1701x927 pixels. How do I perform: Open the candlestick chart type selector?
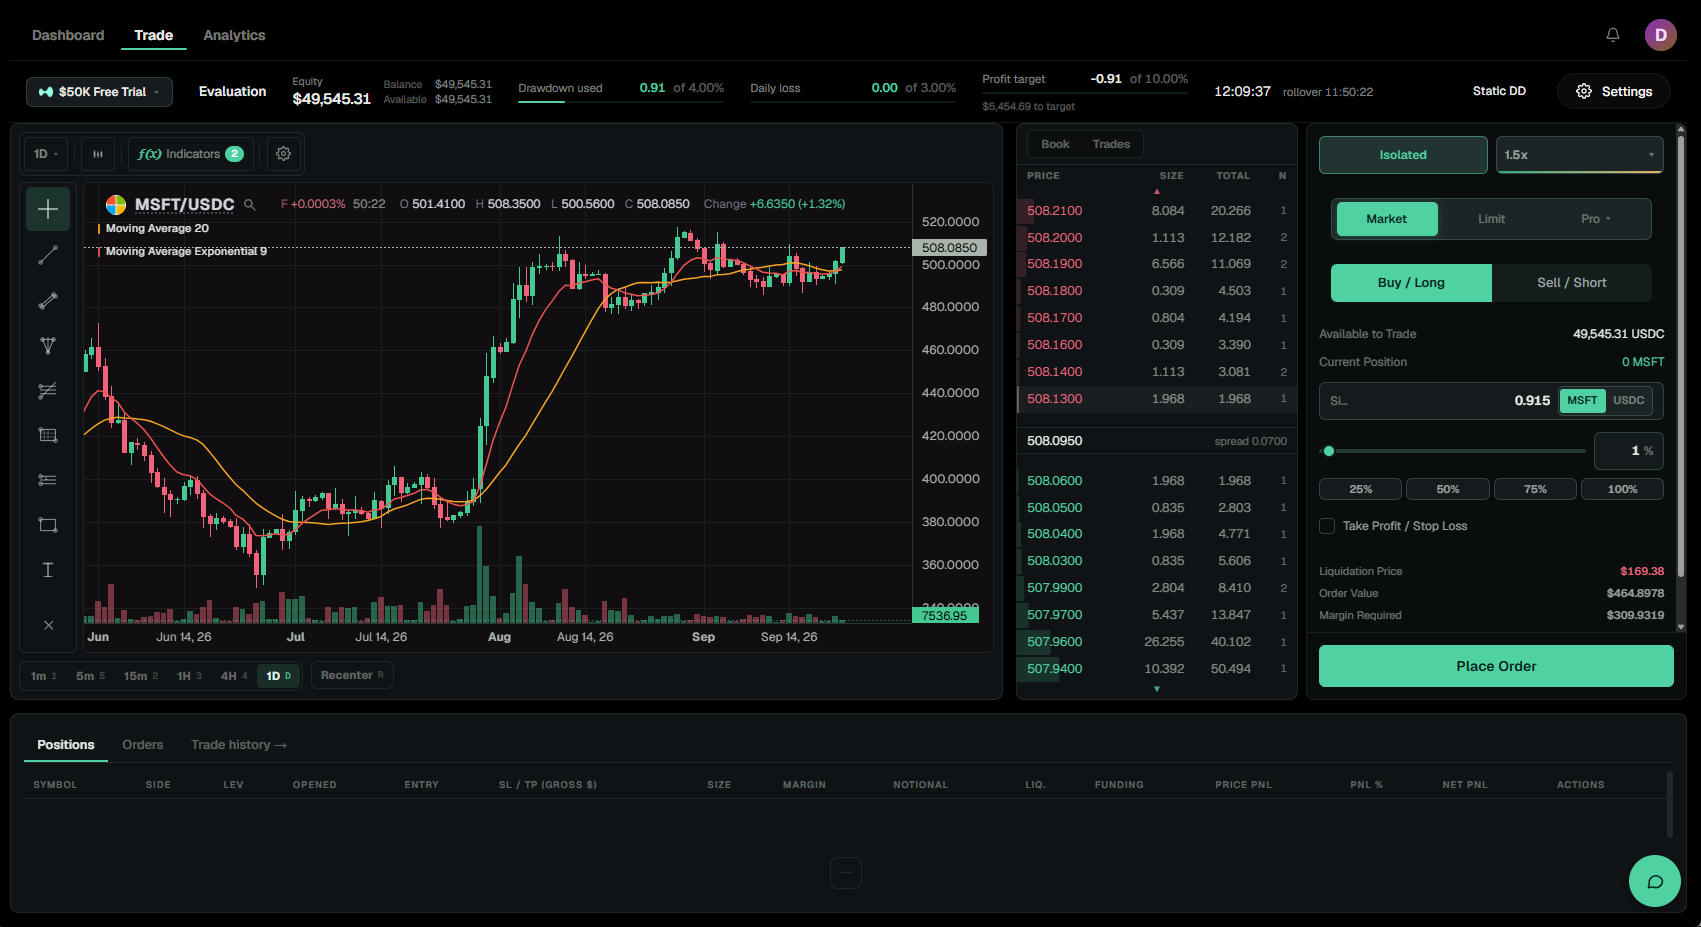pyautogui.click(x=98, y=154)
